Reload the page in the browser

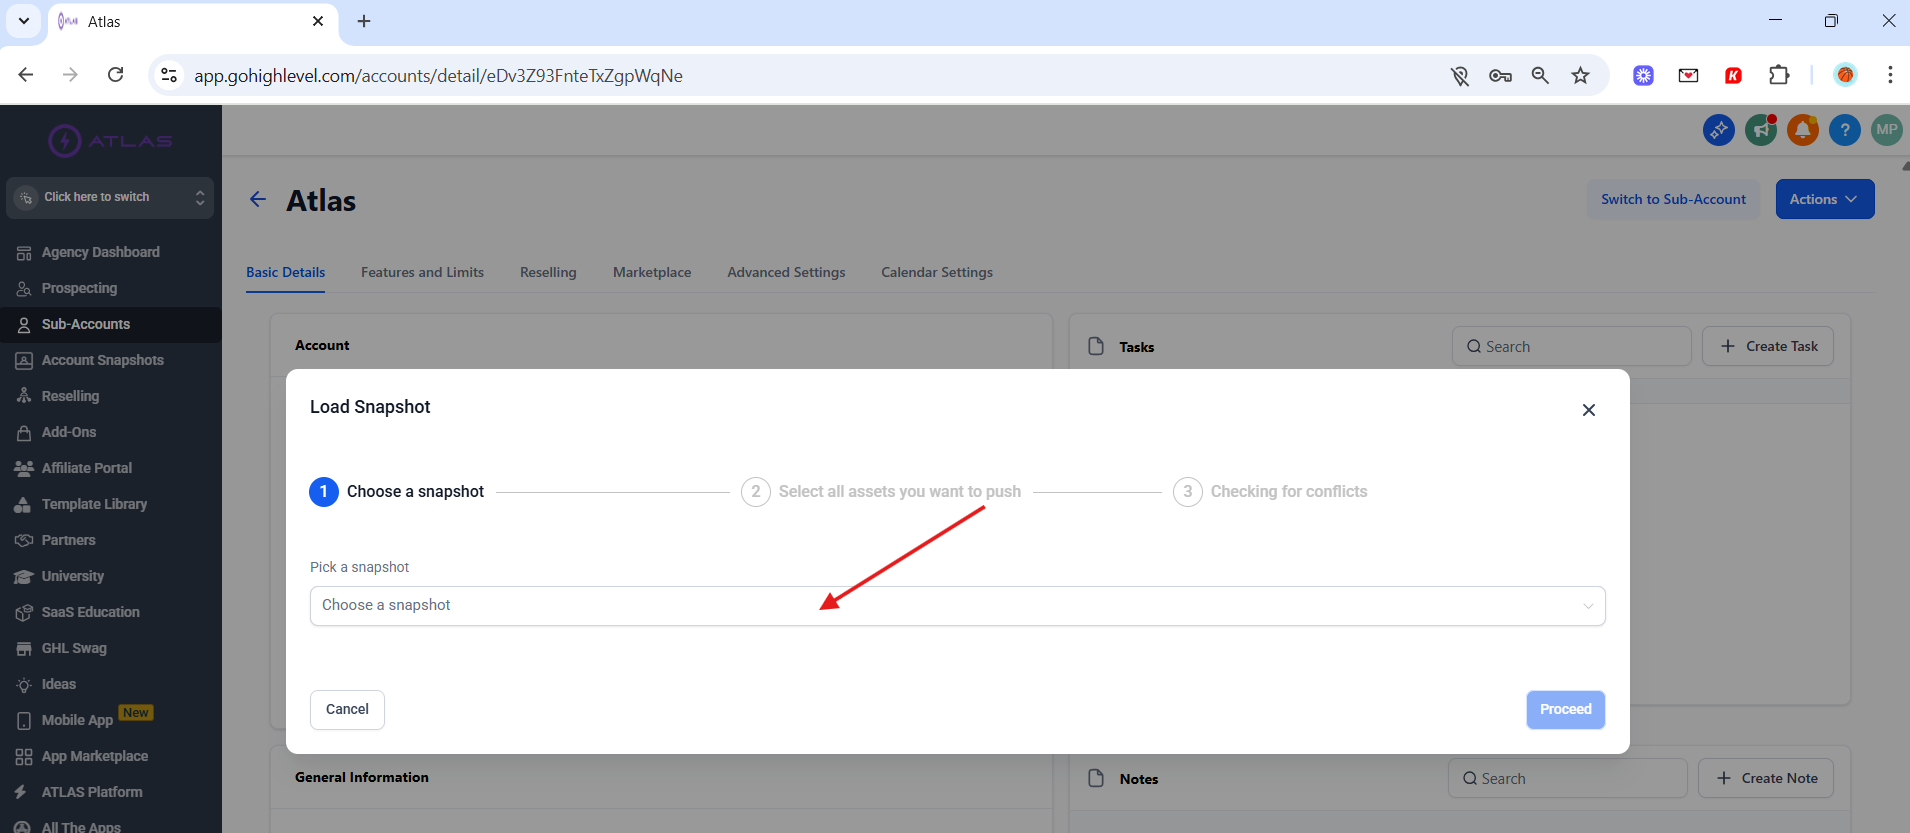(x=116, y=75)
